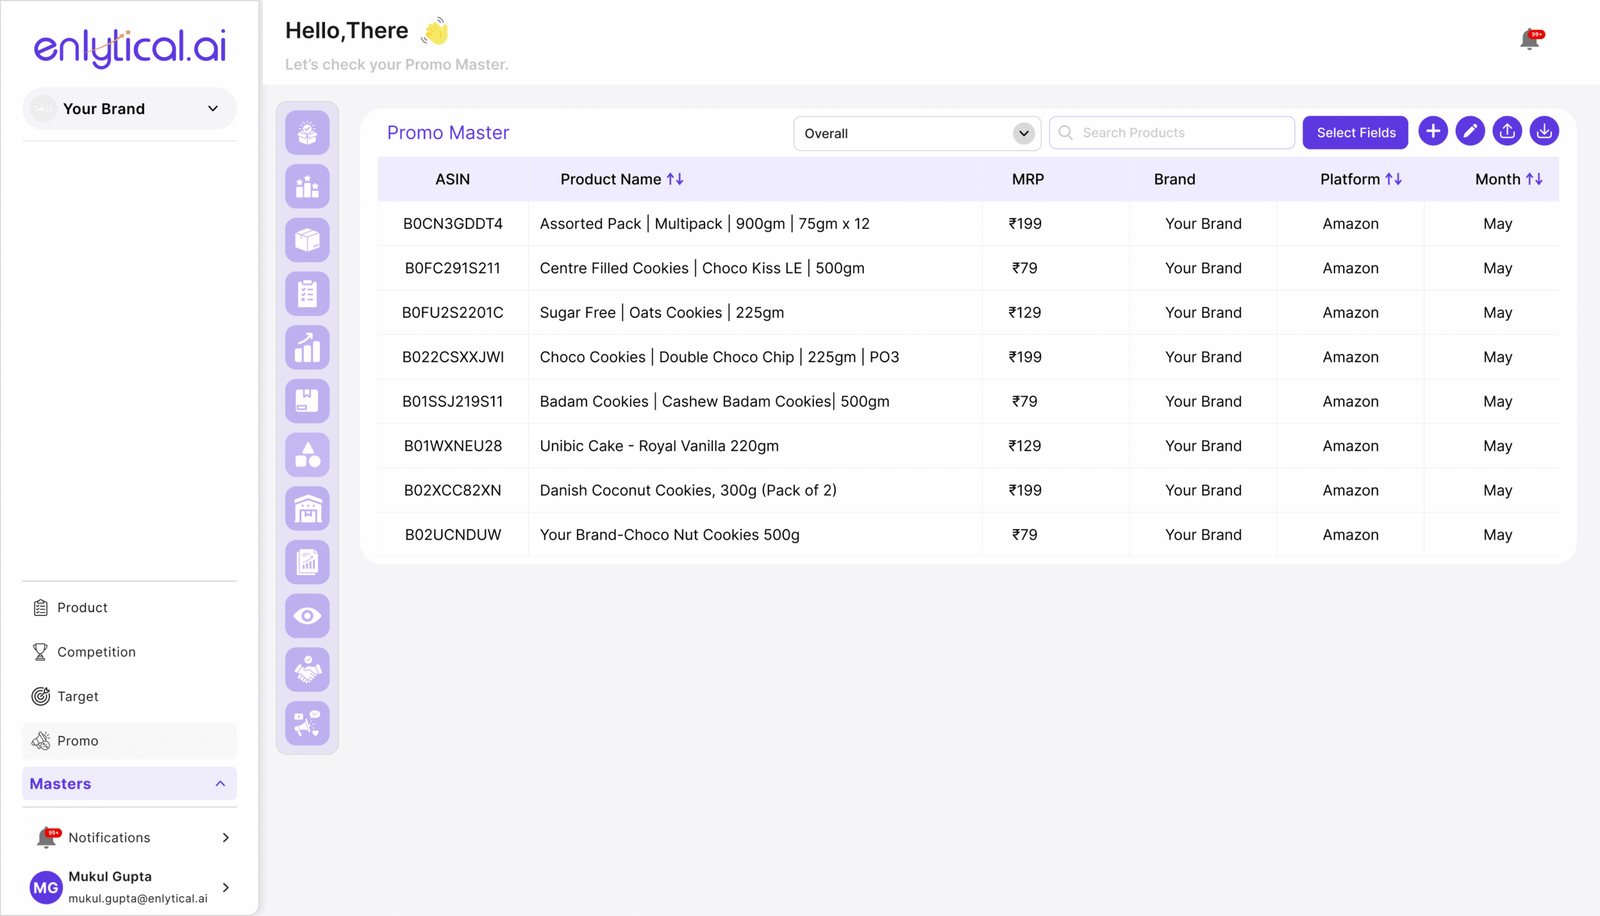Click the upload icon button

coord(1507,132)
